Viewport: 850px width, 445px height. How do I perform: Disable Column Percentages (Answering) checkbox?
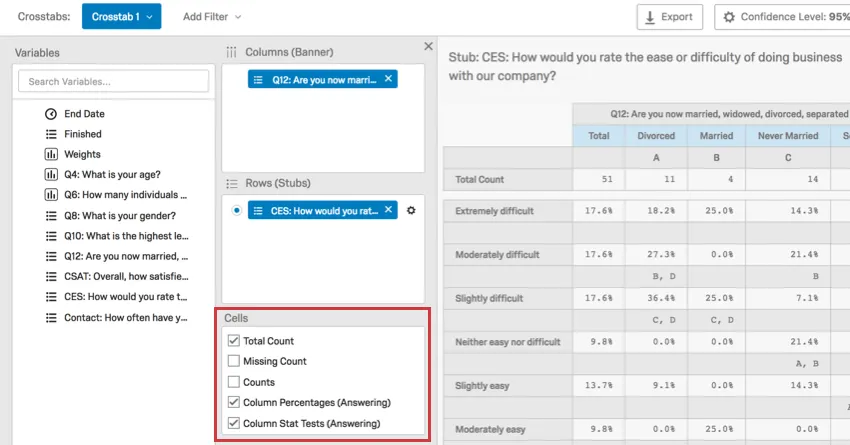(x=234, y=402)
